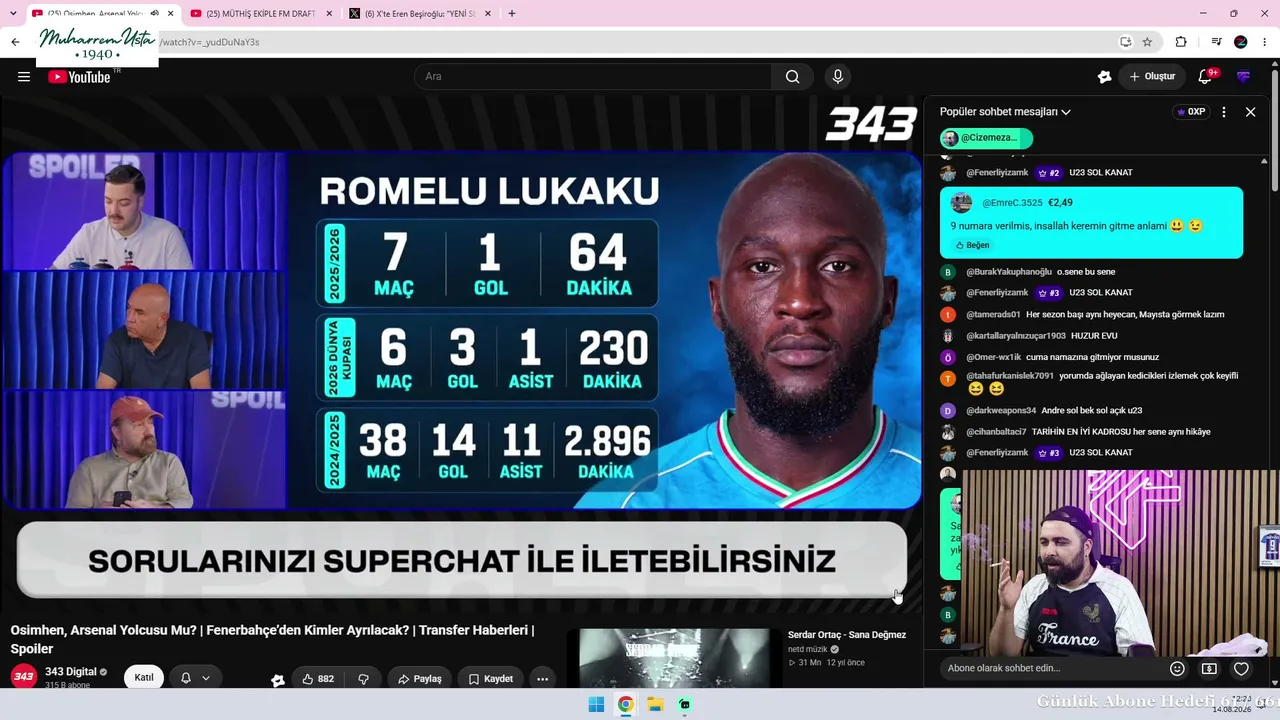This screenshot has width=1280, height=720.
Task: Click the install app icon in address bar
Action: point(1125,42)
